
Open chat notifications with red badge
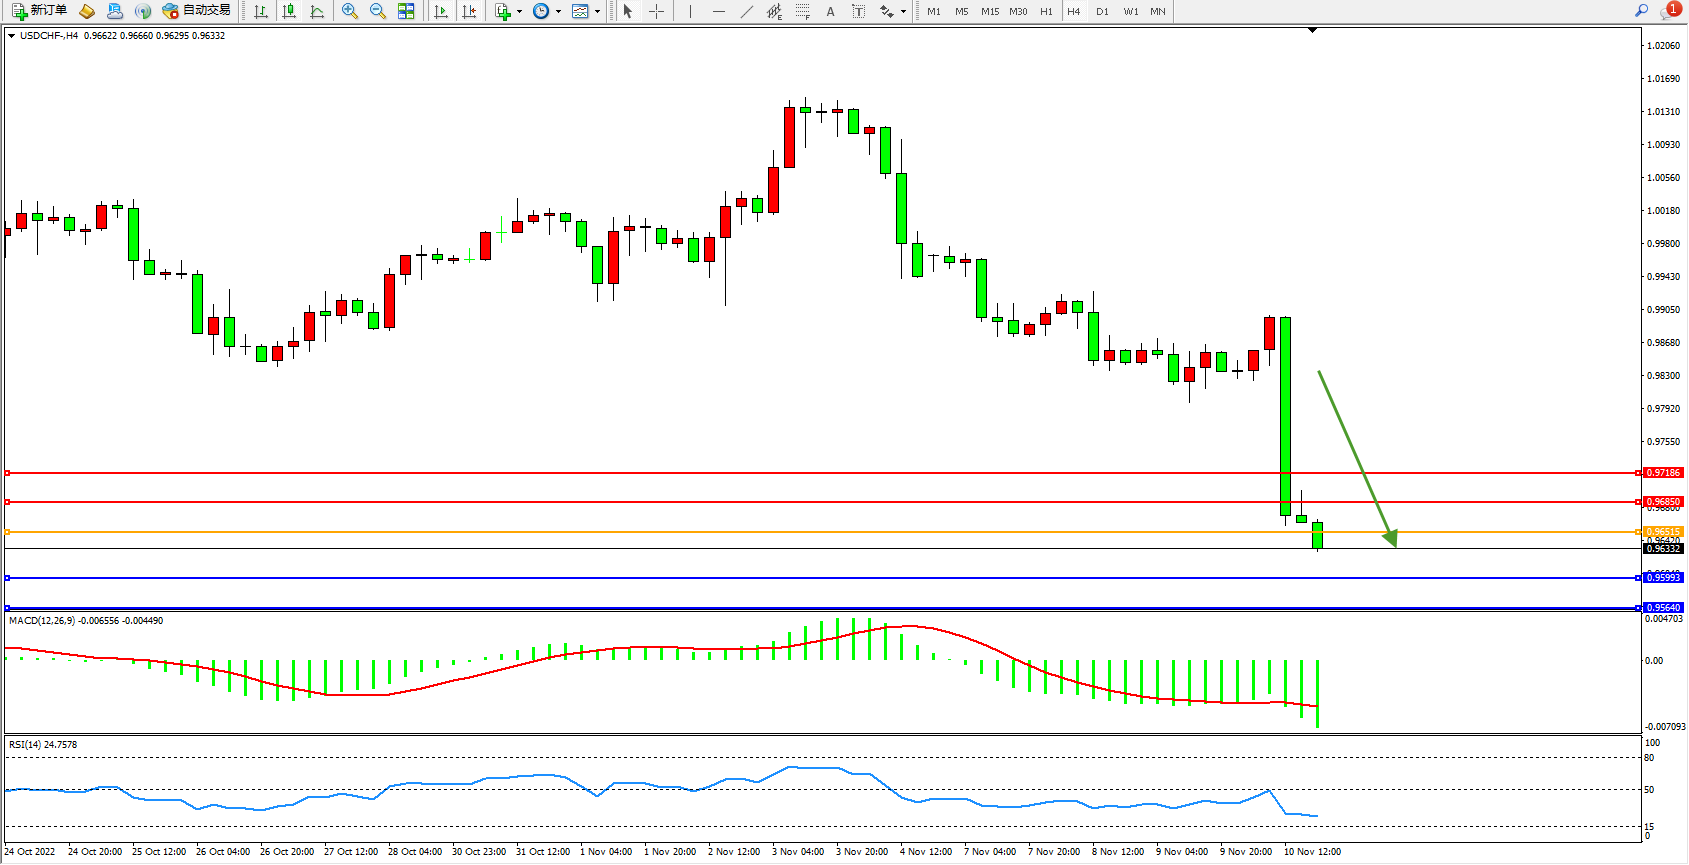pyautogui.click(x=1669, y=10)
